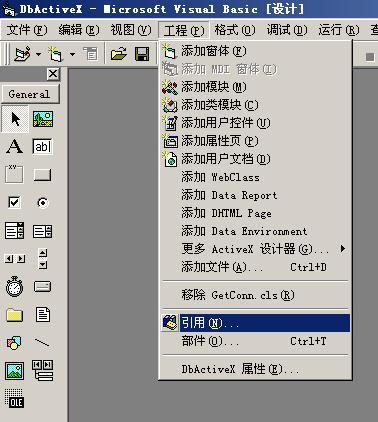378x422 pixels.
Task: Select the Line control tool
Action: pos(43,342)
